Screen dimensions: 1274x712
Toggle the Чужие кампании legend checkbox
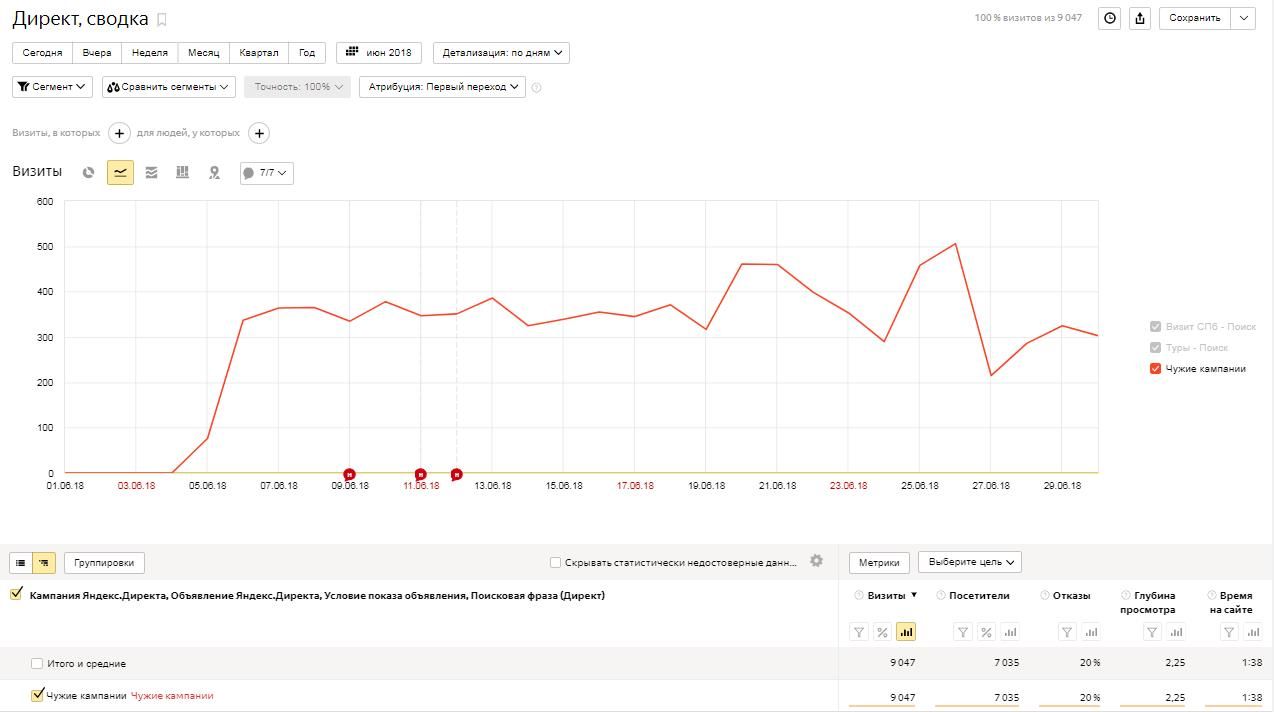coord(1155,369)
